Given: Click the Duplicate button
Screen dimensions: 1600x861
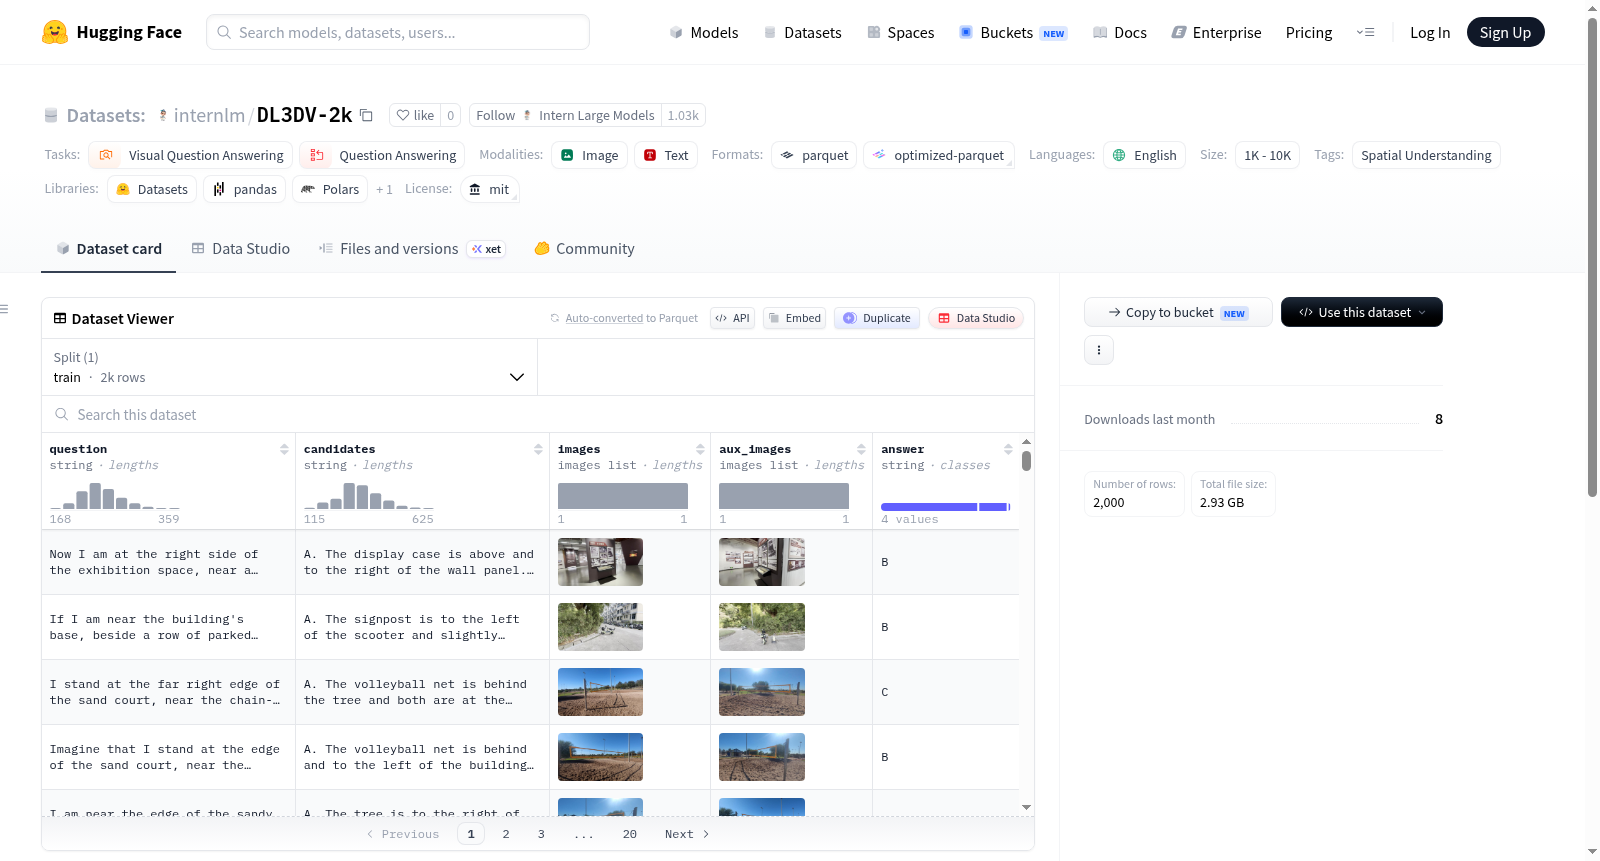Looking at the screenshot, I should pyautogui.click(x=877, y=318).
